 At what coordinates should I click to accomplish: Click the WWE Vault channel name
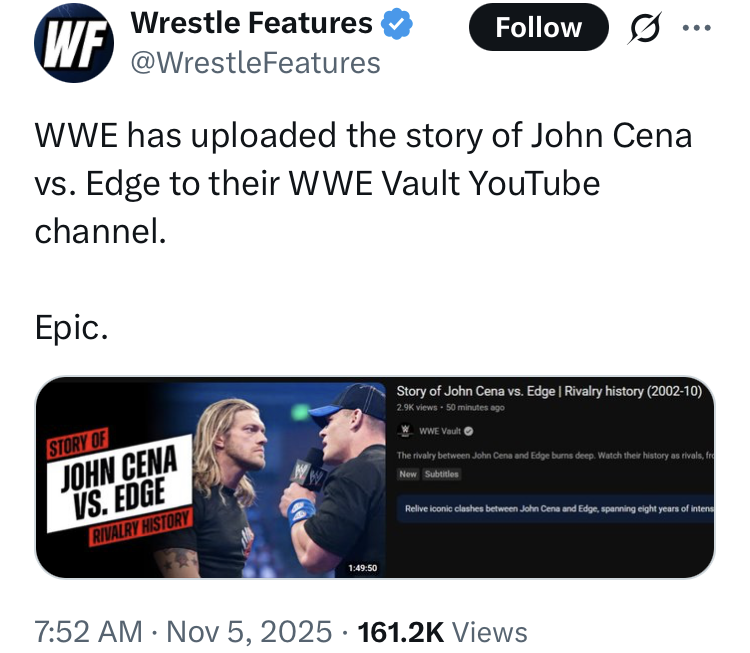(x=439, y=431)
